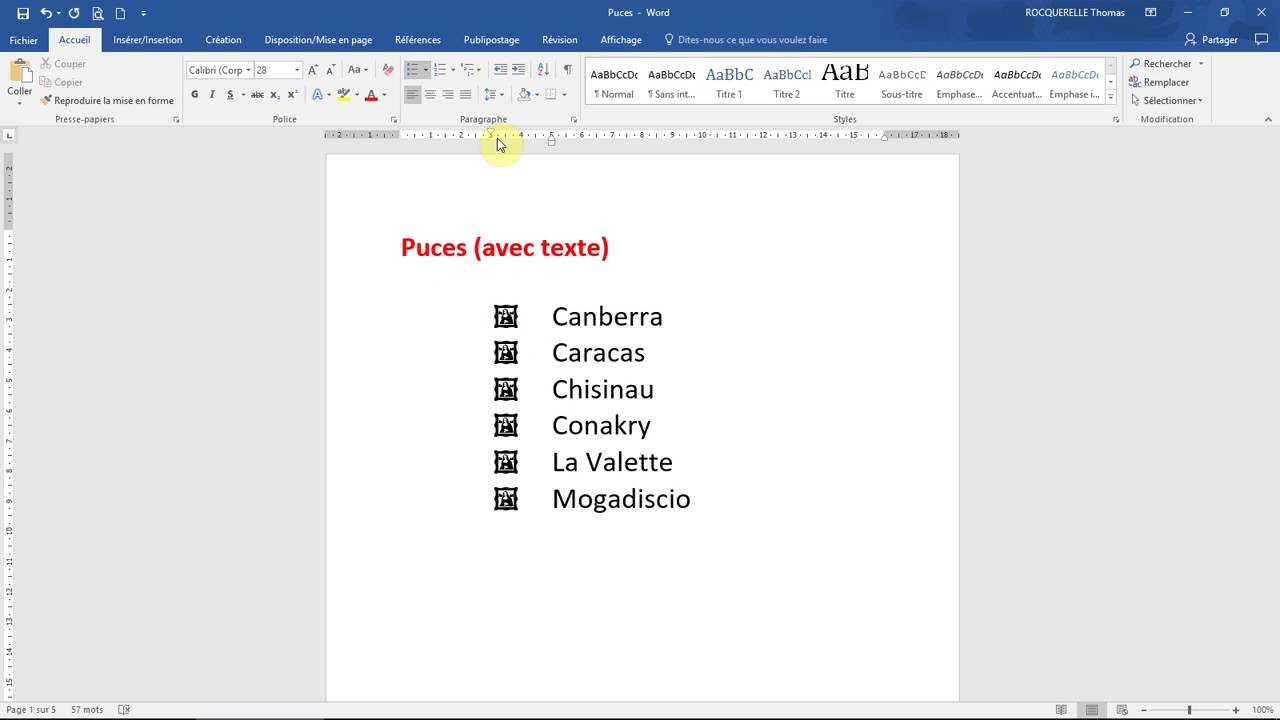1280x720 pixels.
Task: Apply the text effects icon (glowing A)
Action: point(317,95)
